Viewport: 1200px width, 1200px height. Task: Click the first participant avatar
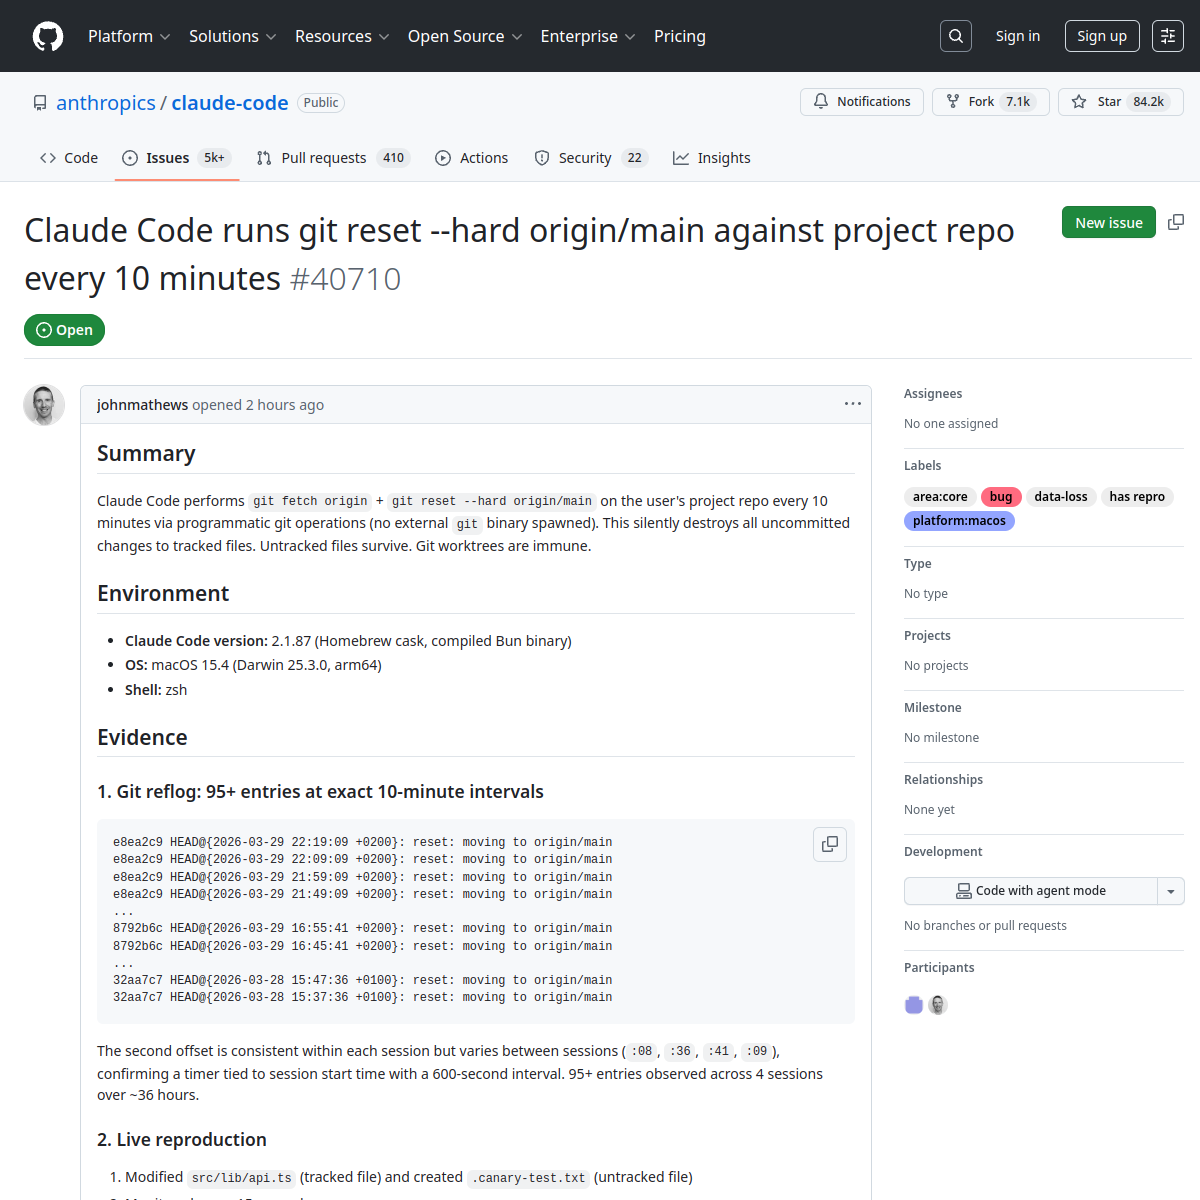913,1004
